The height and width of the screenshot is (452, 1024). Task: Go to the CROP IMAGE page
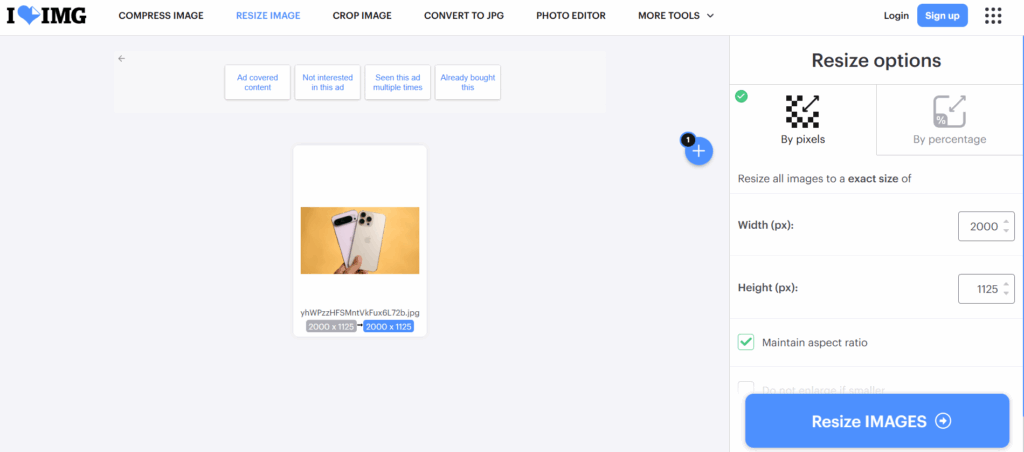tap(362, 16)
